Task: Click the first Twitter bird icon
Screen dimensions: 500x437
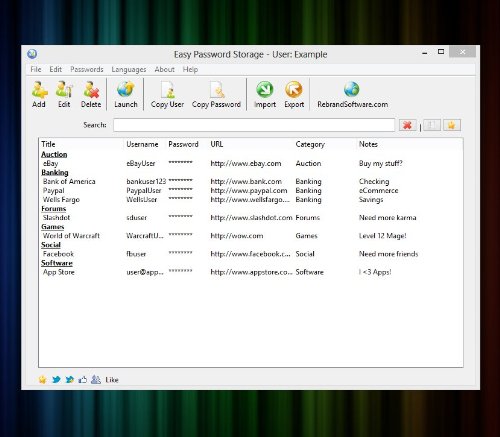Action: click(56, 379)
